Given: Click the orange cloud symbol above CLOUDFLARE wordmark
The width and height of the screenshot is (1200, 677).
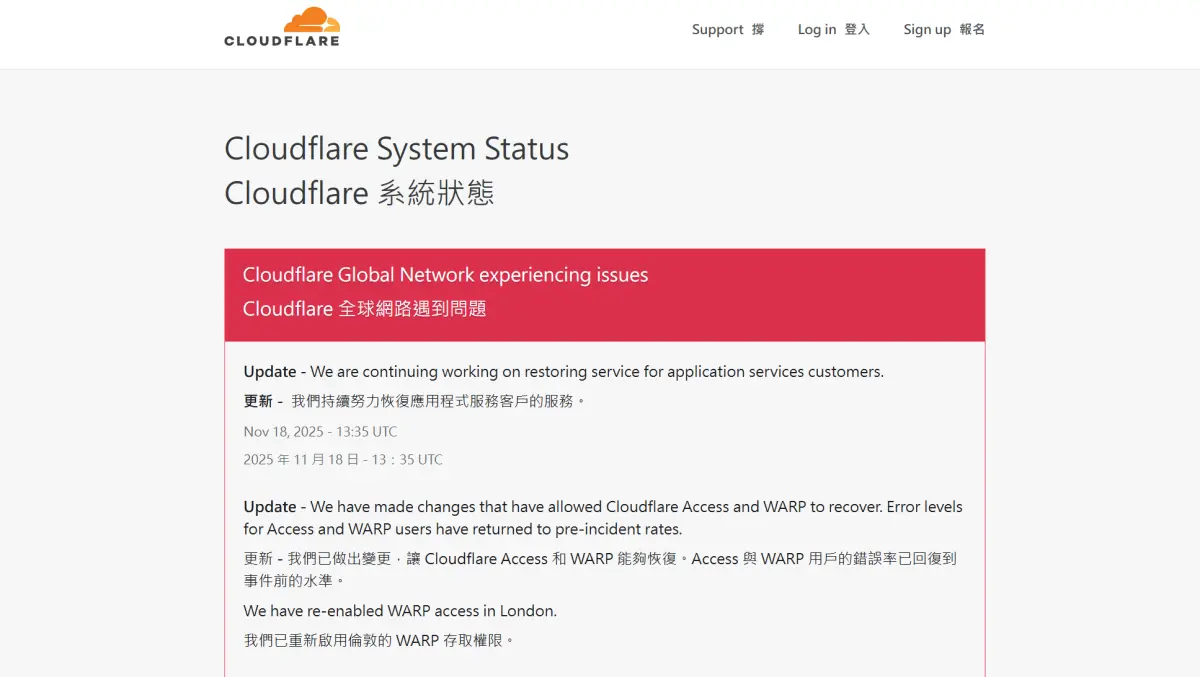Looking at the screenshot, I should click(x=314, y=18).
